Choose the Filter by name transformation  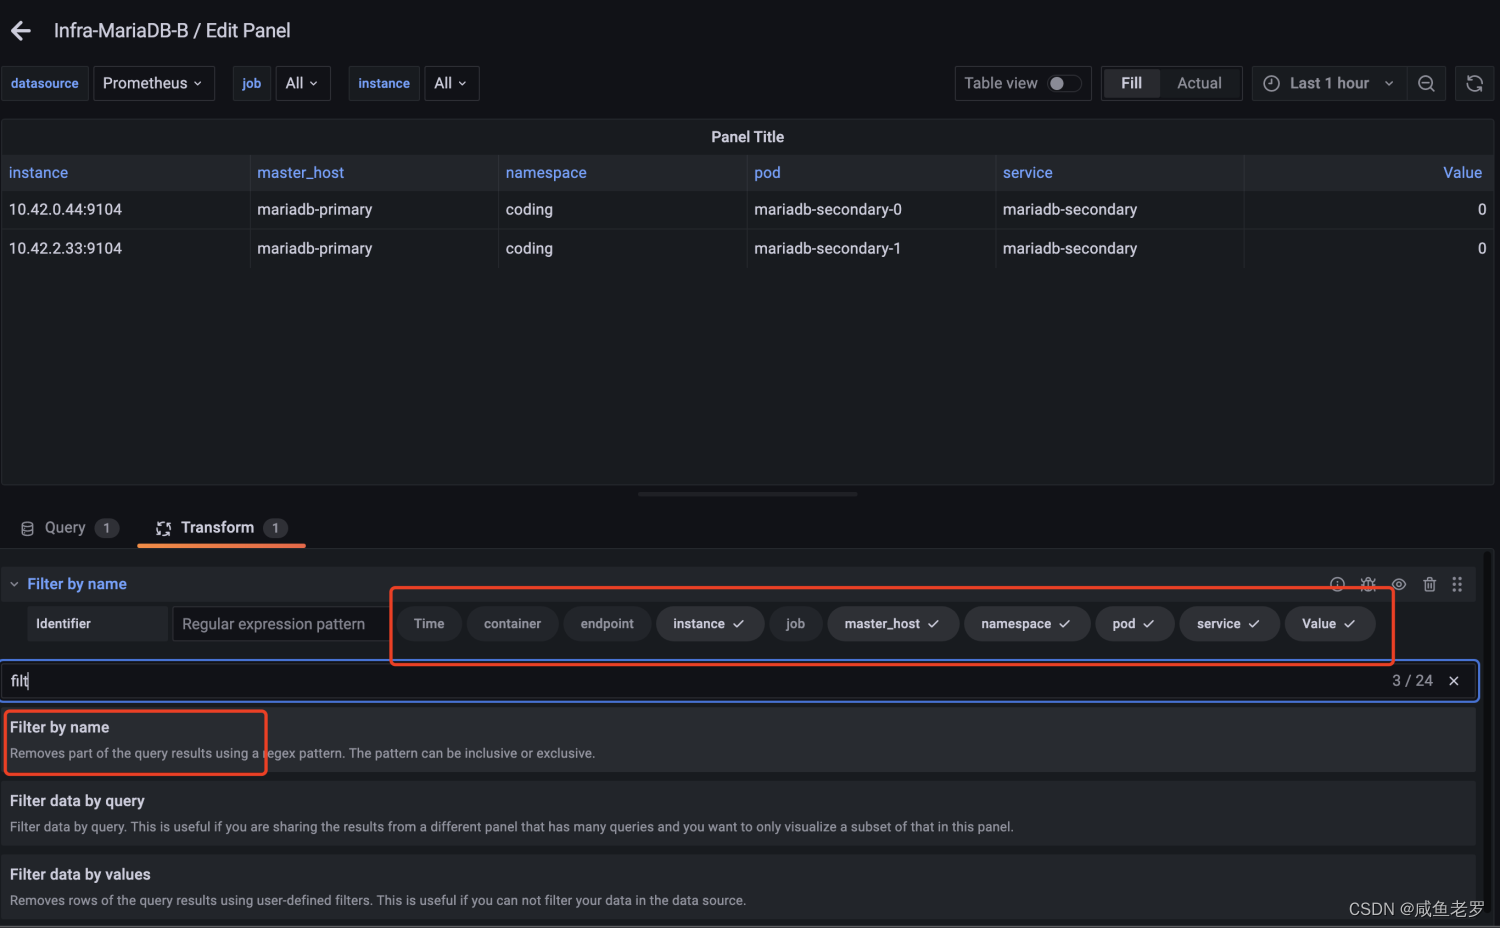click(x=739, y=740)
